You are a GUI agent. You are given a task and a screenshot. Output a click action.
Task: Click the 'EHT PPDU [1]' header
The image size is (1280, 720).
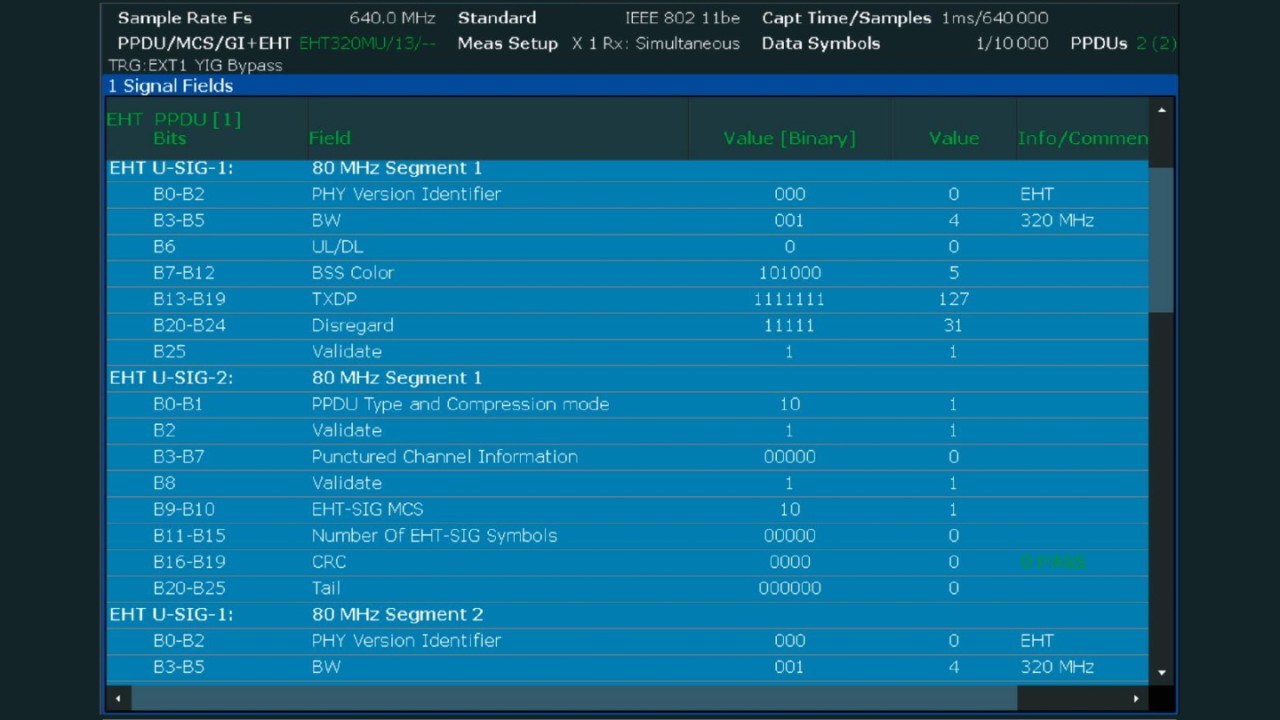pyautogui.click(x=173, y=119)
